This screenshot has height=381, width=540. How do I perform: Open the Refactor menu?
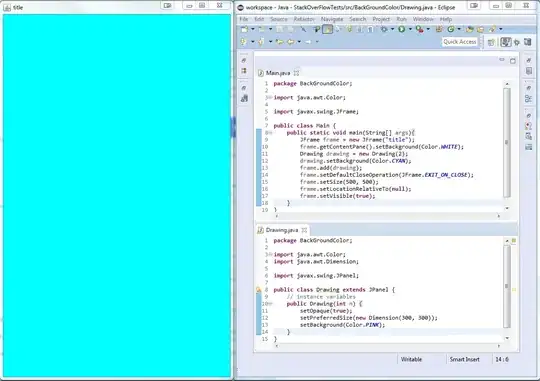point(304,19)
